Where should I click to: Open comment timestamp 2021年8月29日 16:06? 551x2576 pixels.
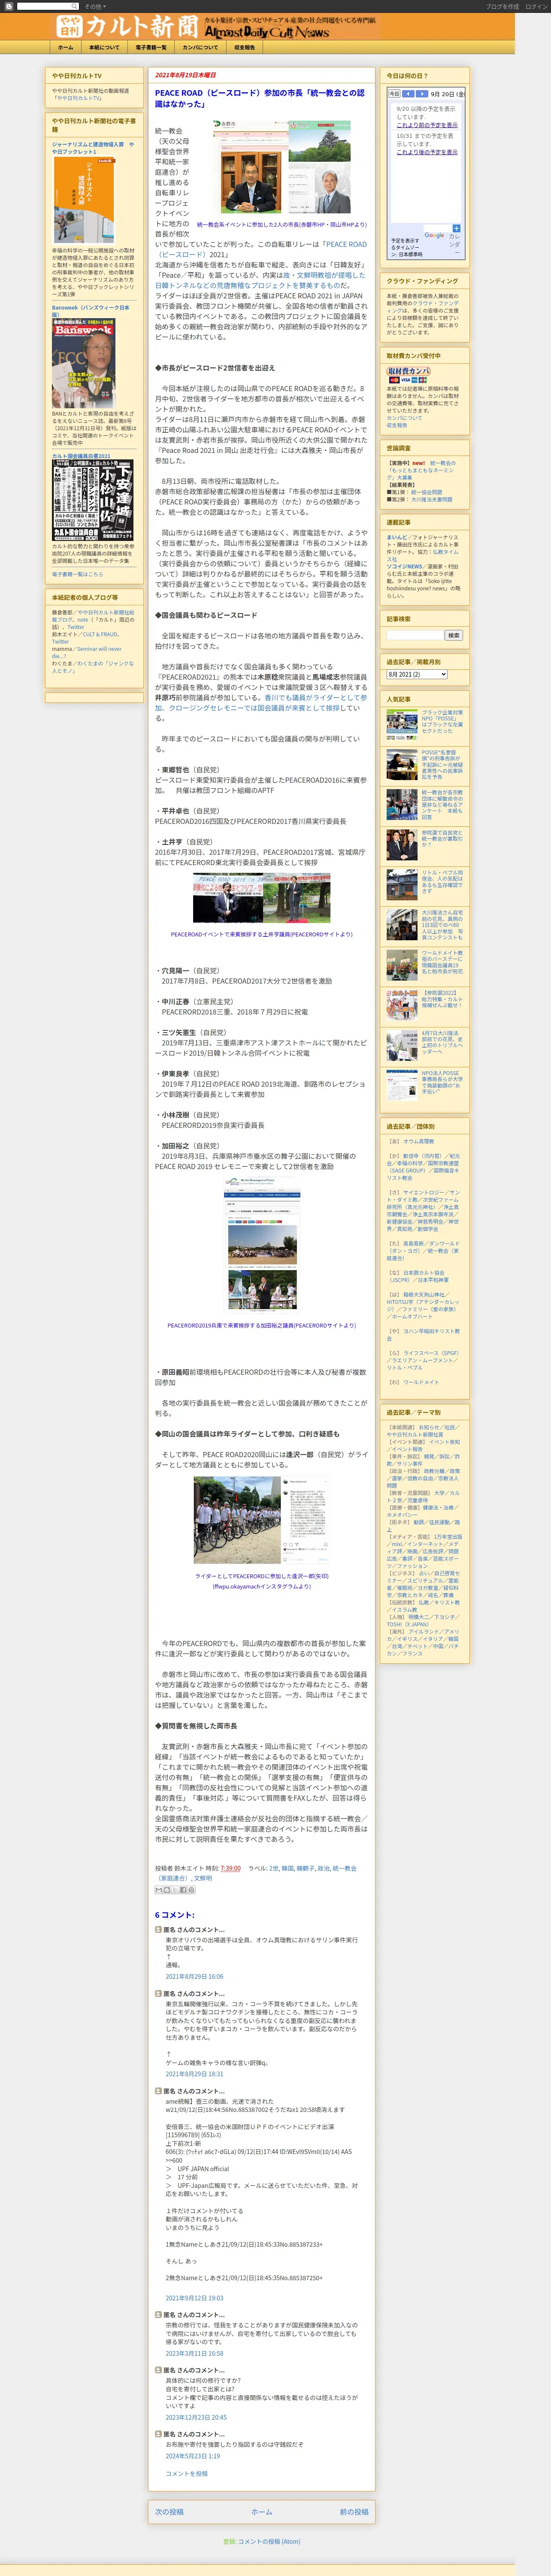point(194,1976)
